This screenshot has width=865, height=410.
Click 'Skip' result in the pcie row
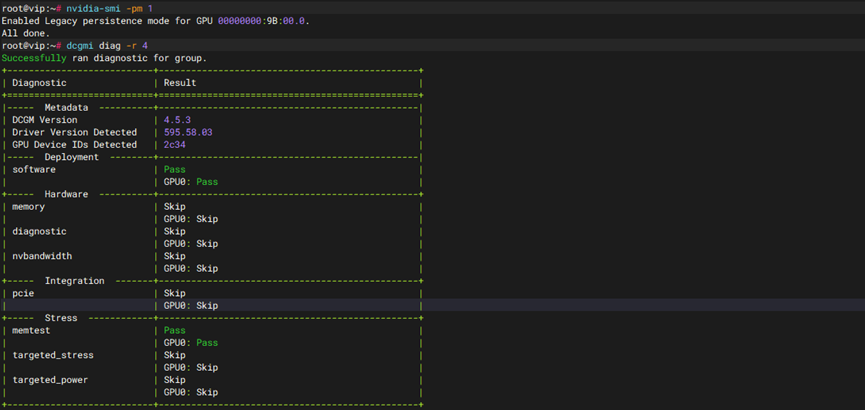[x=174, y=293]
